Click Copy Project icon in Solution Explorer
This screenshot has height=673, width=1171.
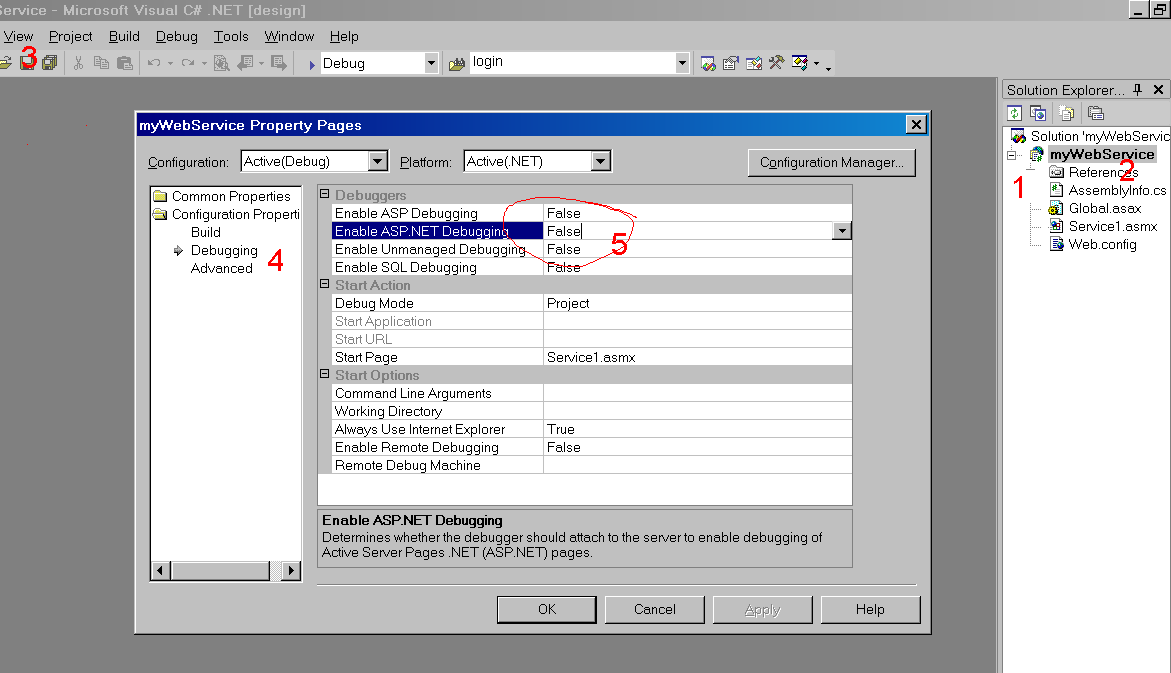1037,113
